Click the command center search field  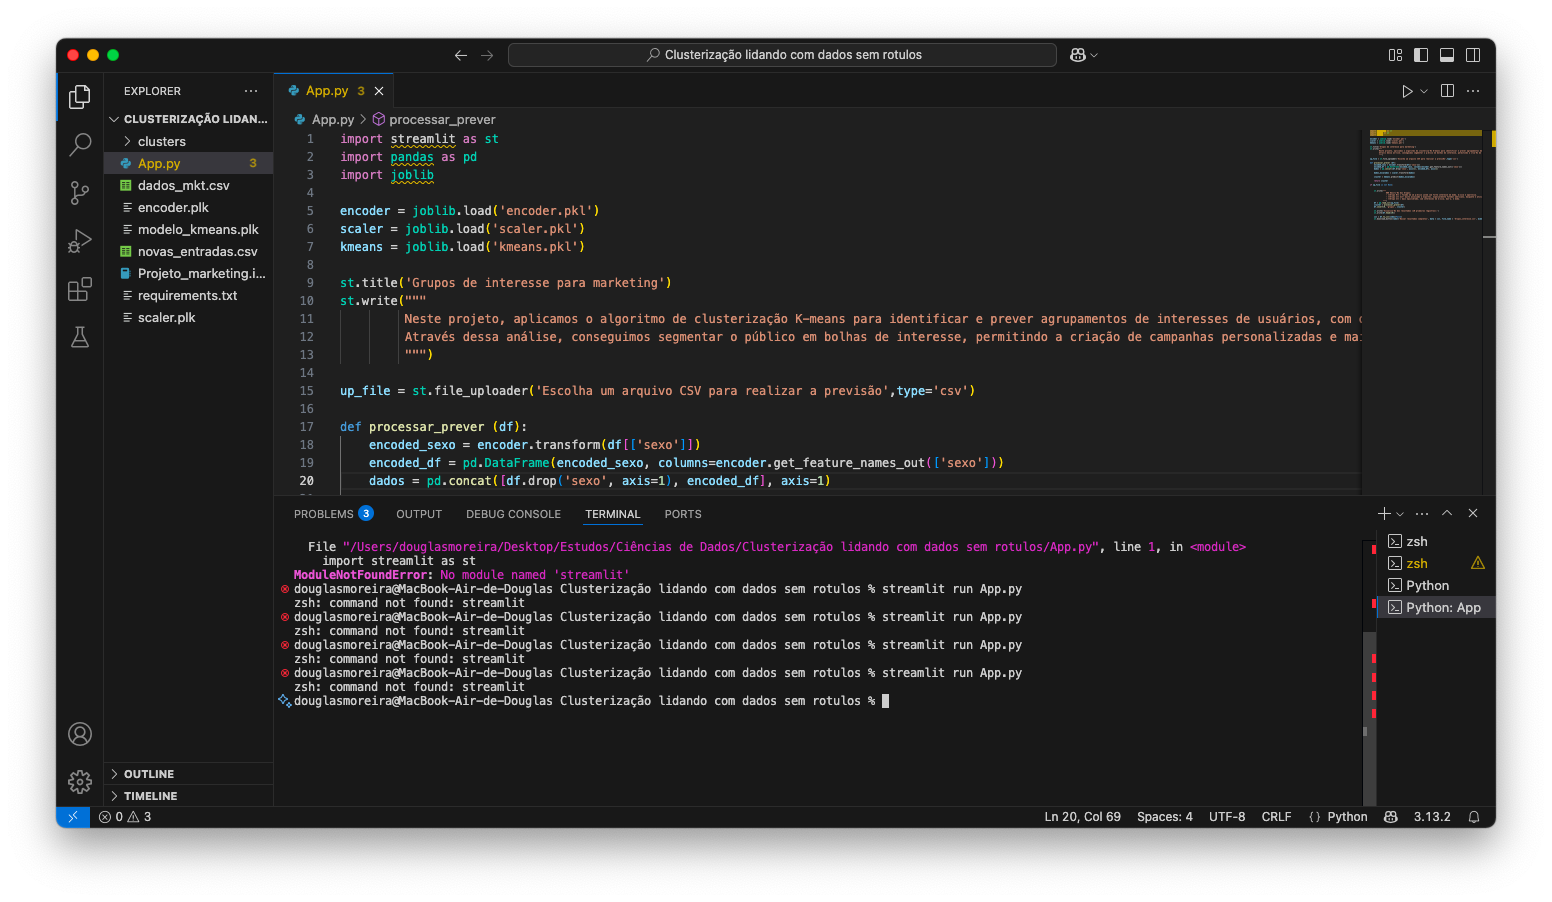pyautogui.click(x=782, y=55)
